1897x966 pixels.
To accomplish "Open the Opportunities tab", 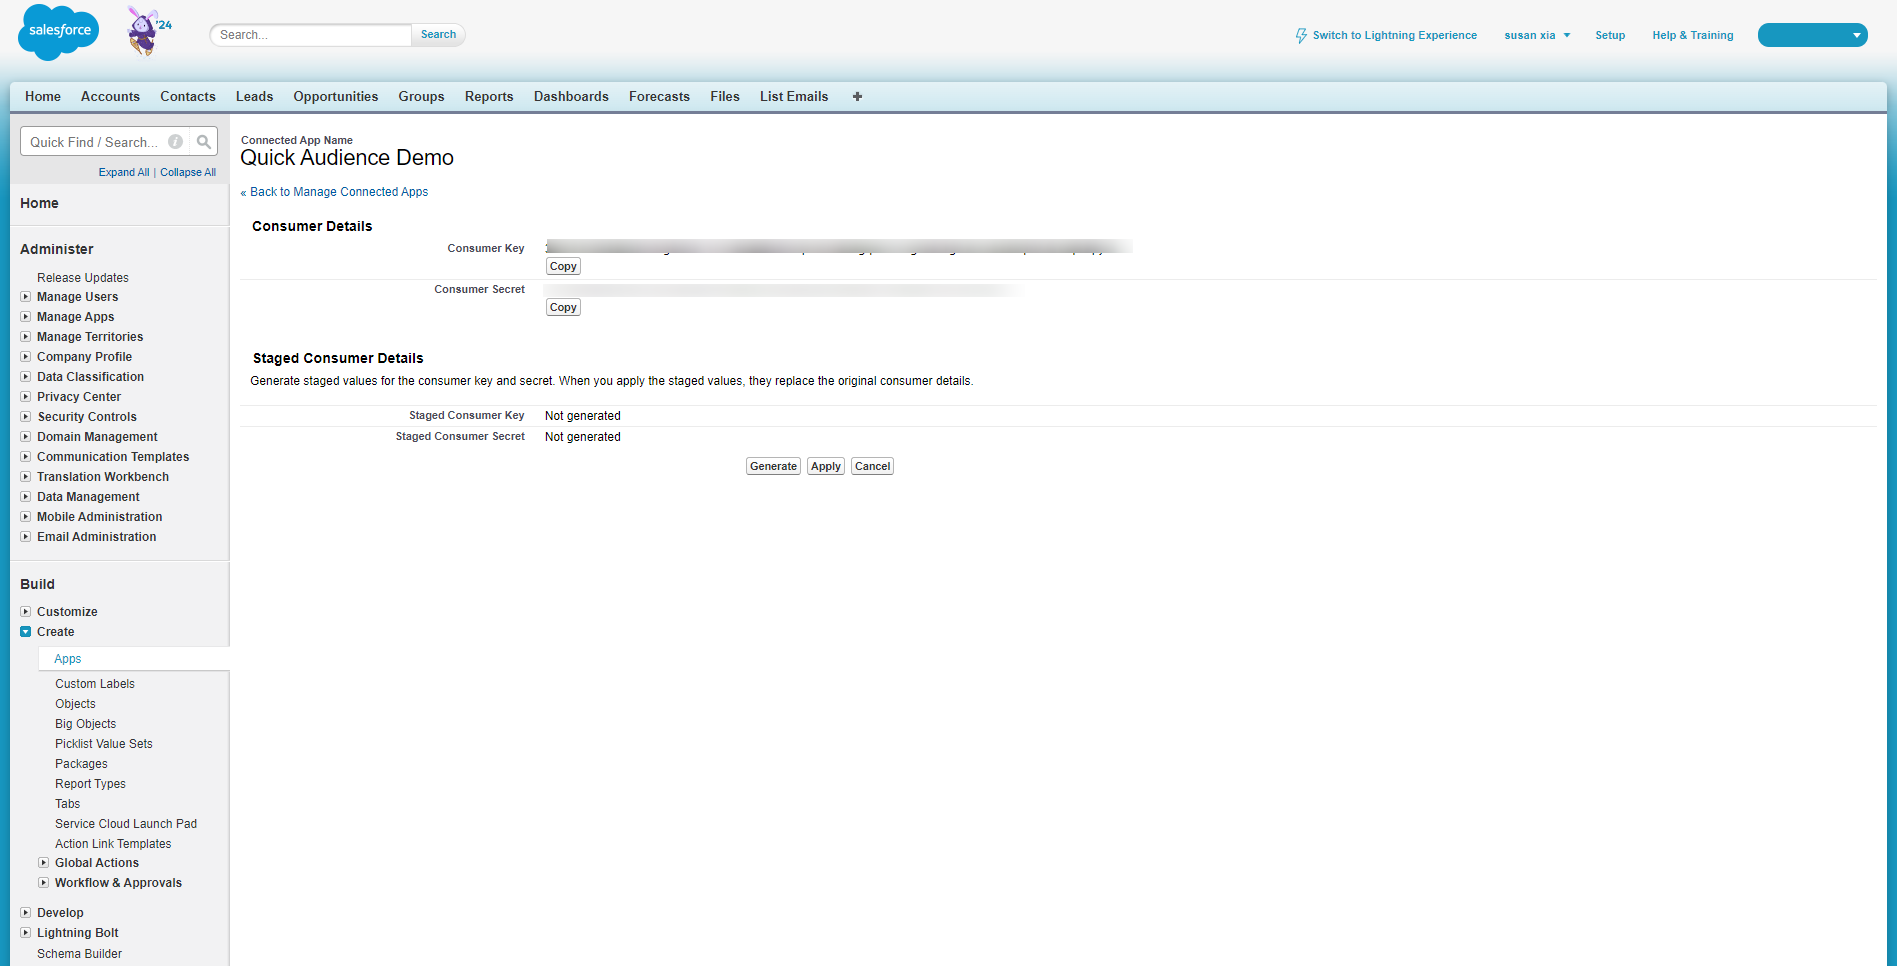I will pos(336,97).
